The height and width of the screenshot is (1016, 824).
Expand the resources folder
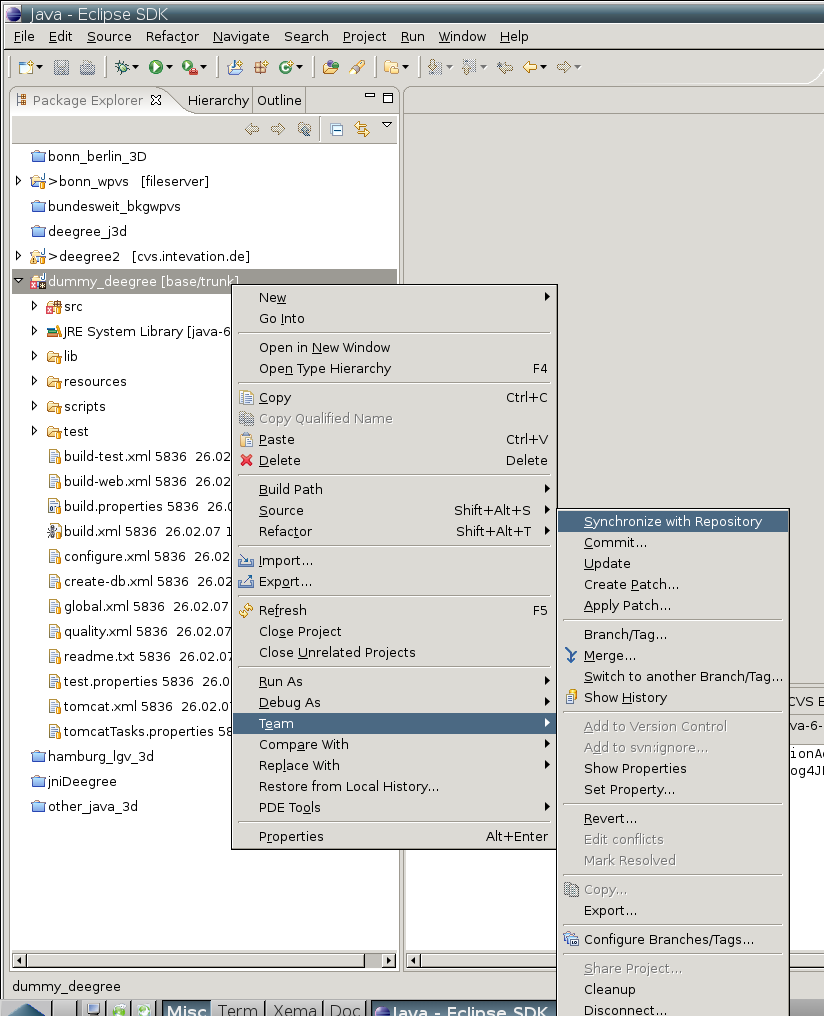click(34, 381)
